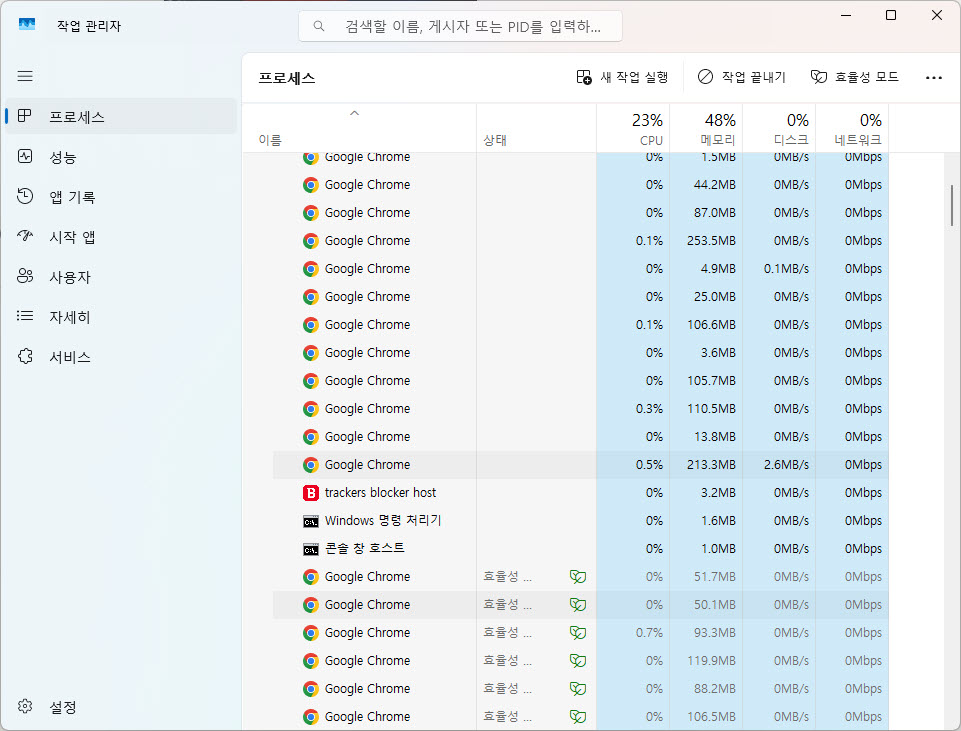
Task: Click the 자세히 list icon
Action: coord(25,316)
